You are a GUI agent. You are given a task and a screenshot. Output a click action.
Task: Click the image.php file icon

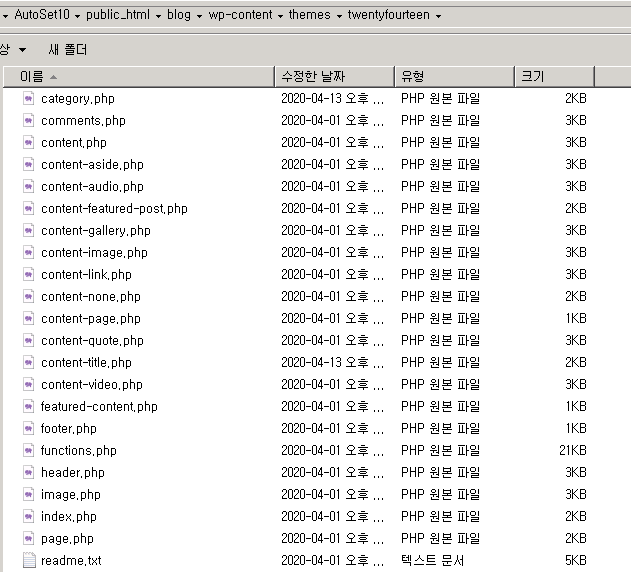[x=29, y=495]
